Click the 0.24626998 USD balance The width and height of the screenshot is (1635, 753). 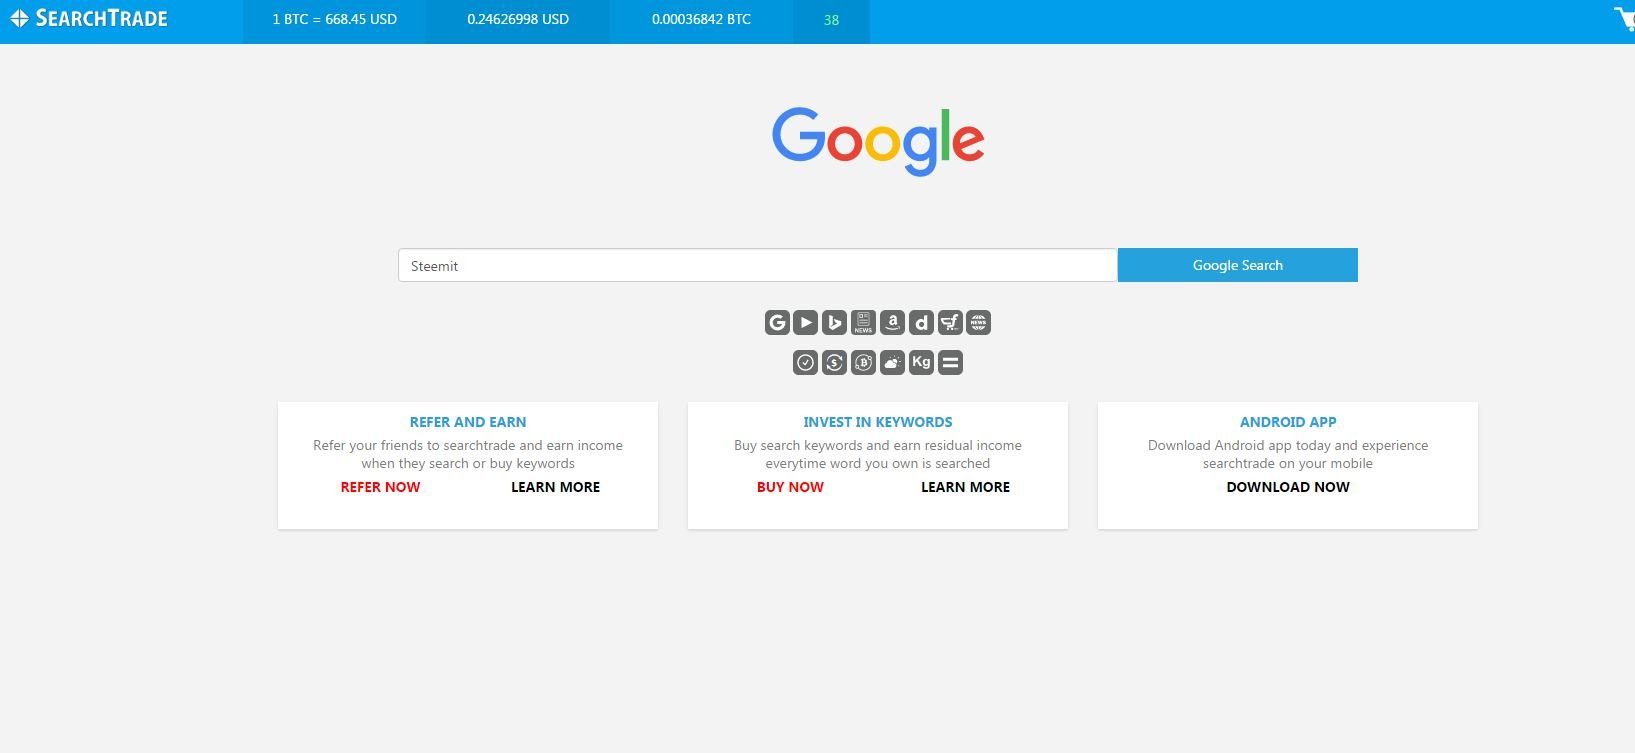518,19
